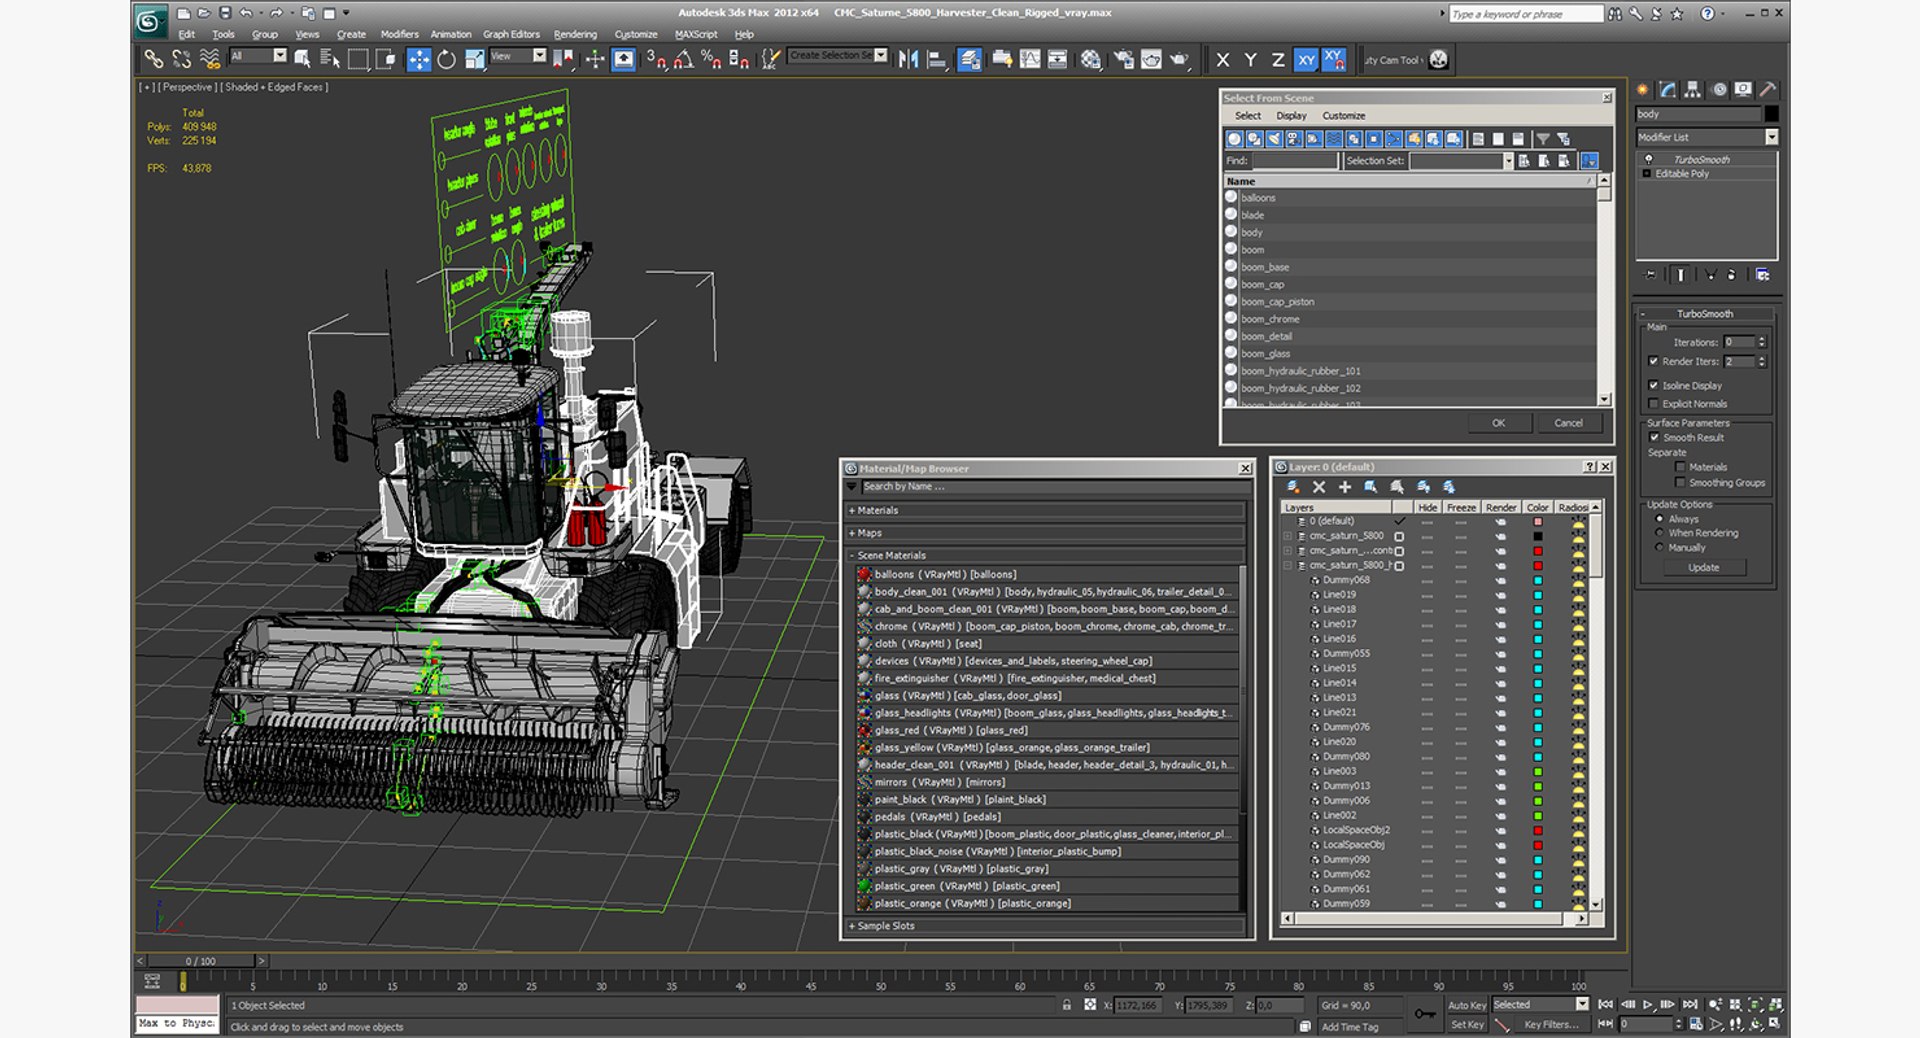Open the Material Editor icon
The image size is (1920, 1038).
coord(1091,59)
